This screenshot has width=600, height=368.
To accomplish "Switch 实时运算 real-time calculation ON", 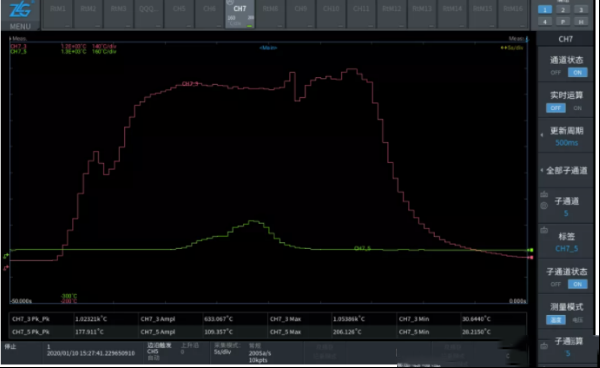I will [x=577, y=108].
